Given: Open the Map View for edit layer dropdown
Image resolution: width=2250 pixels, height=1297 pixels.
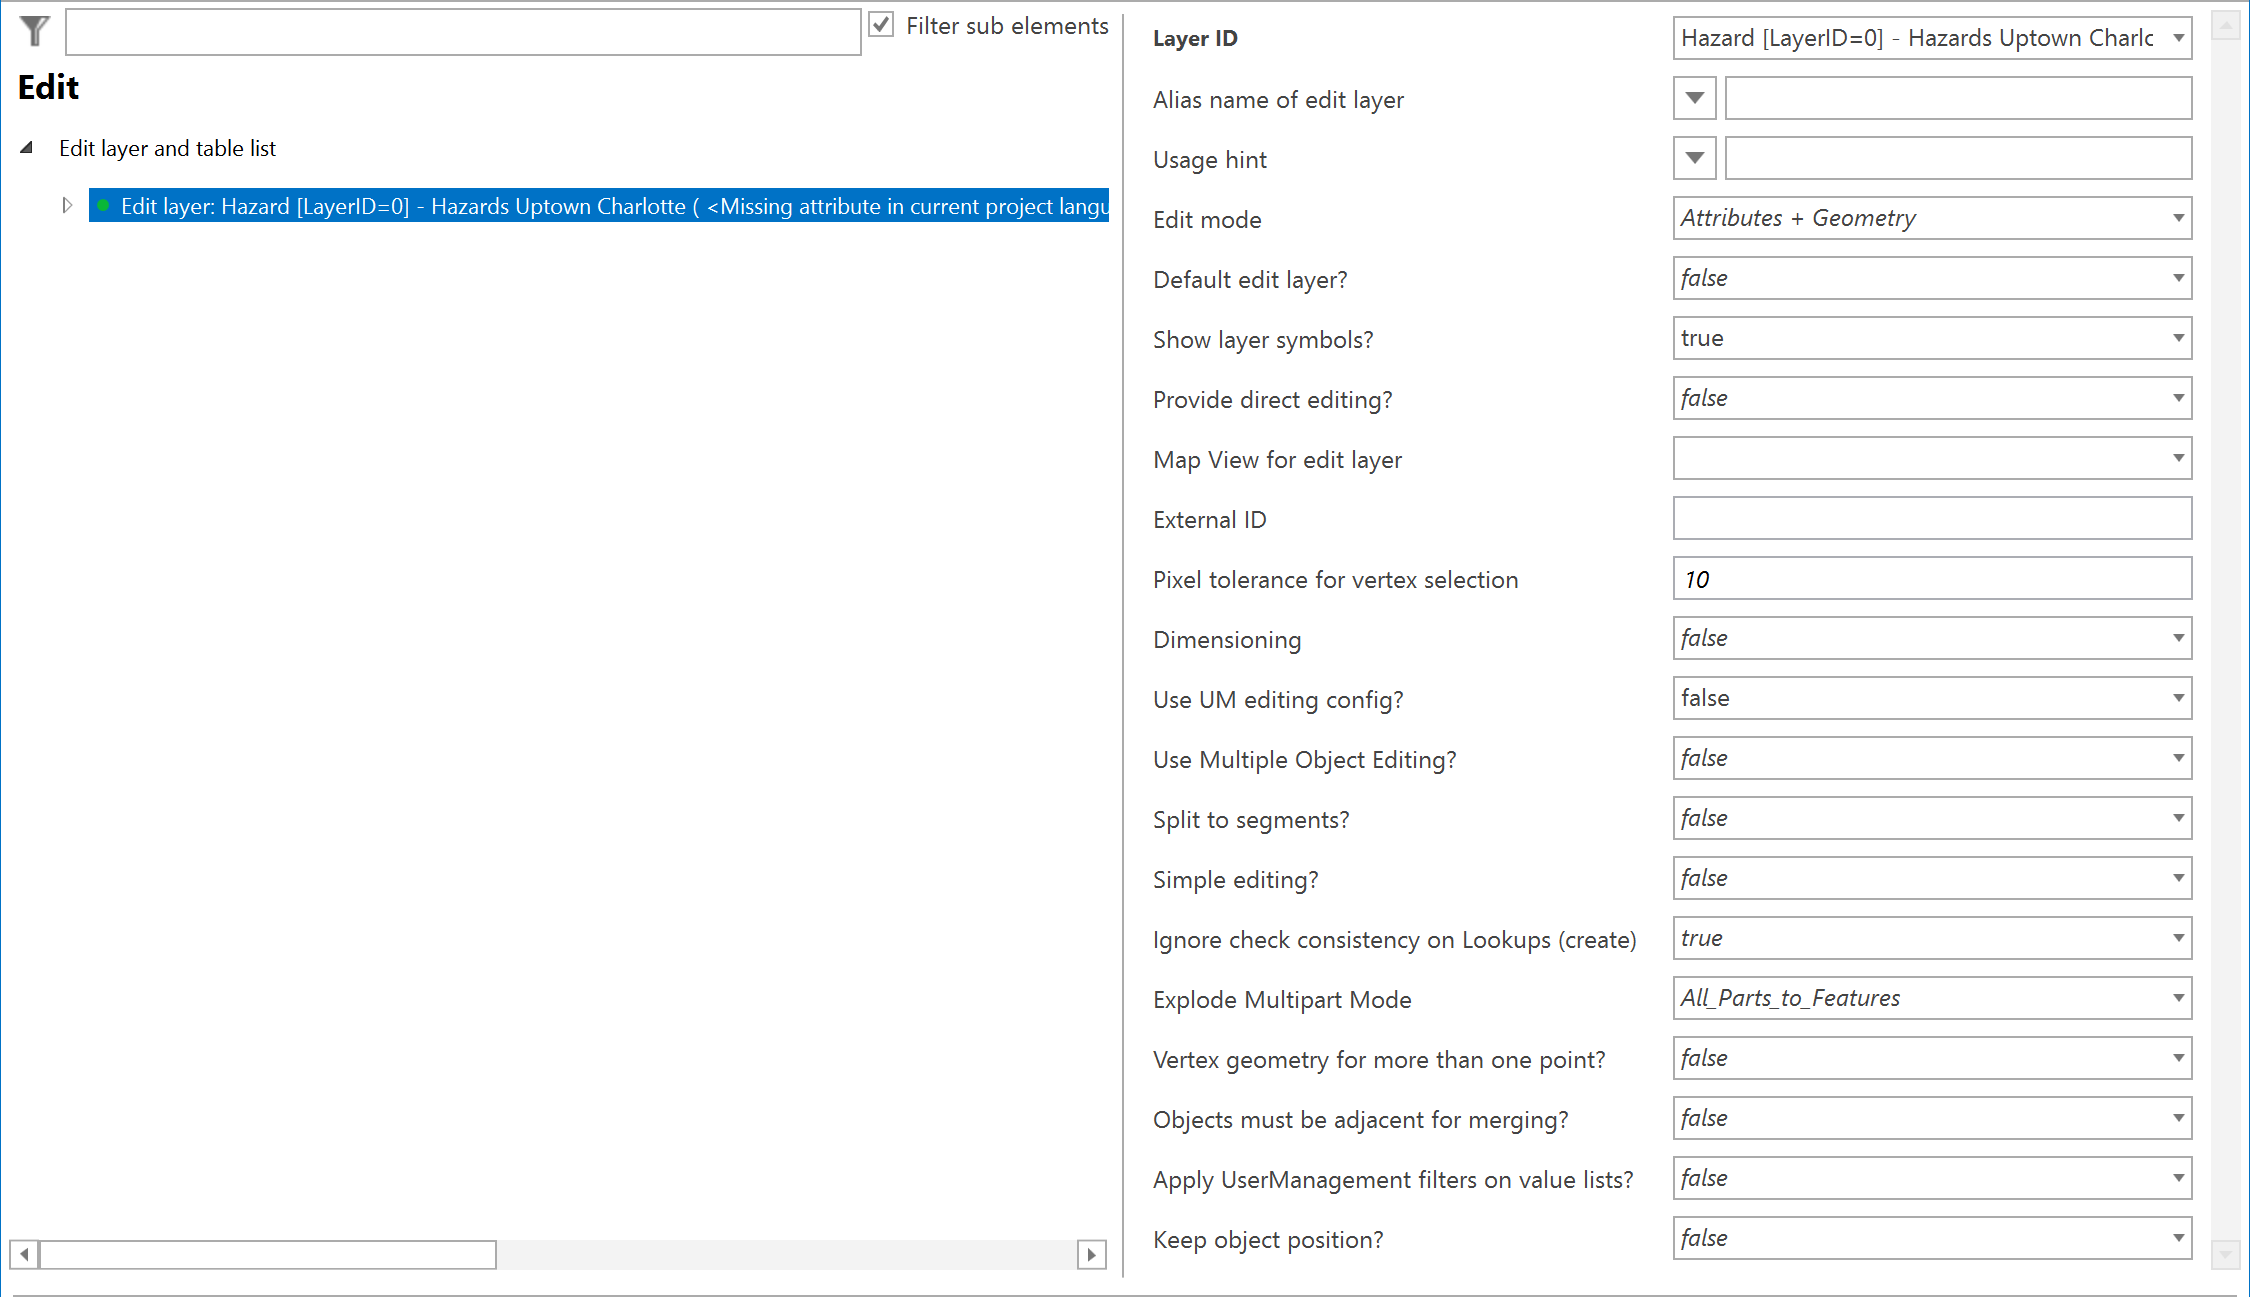Looking at the screenshot, I should pos(2179,458).
